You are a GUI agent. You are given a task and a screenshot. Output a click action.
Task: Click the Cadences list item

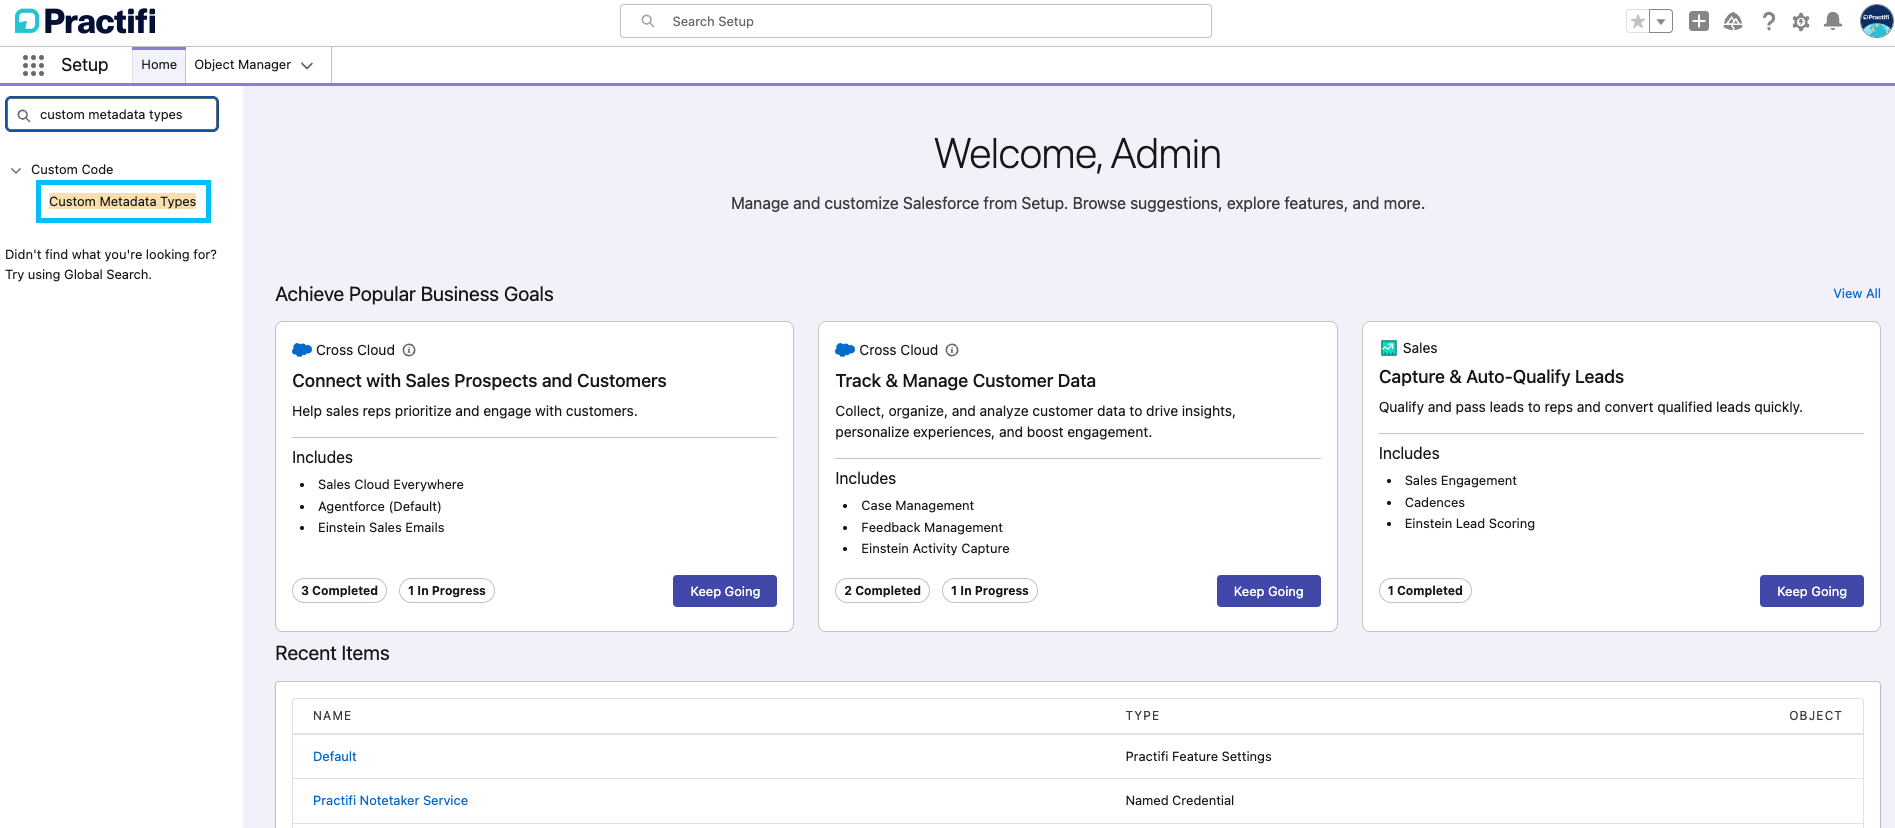tap(1434, 503)
